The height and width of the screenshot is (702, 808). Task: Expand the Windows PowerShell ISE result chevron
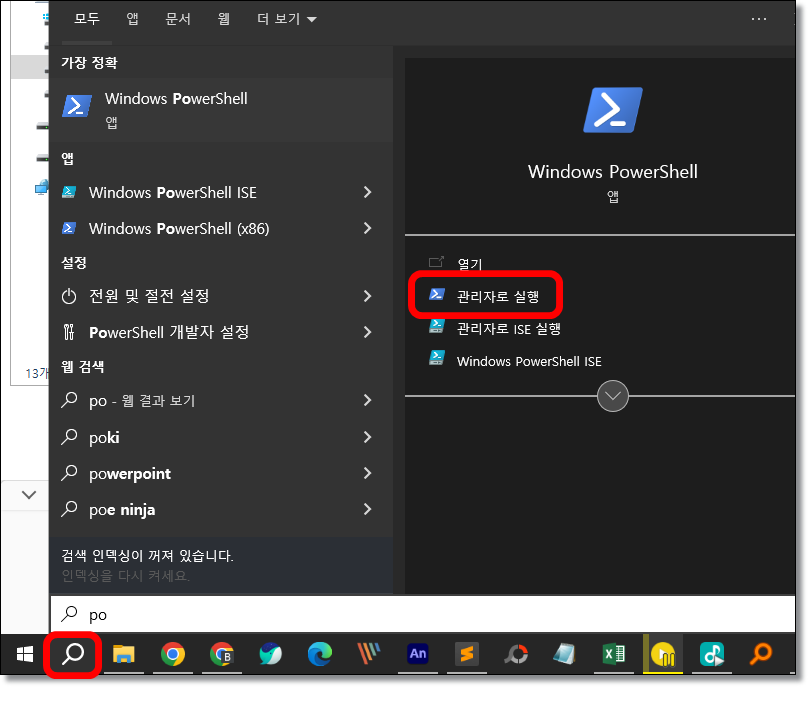pos(367,192)
